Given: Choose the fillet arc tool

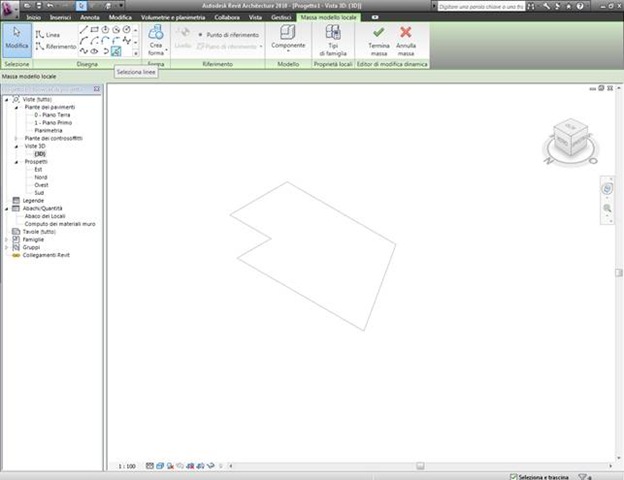Looking at the screenshot, I should tap(116, 41).
